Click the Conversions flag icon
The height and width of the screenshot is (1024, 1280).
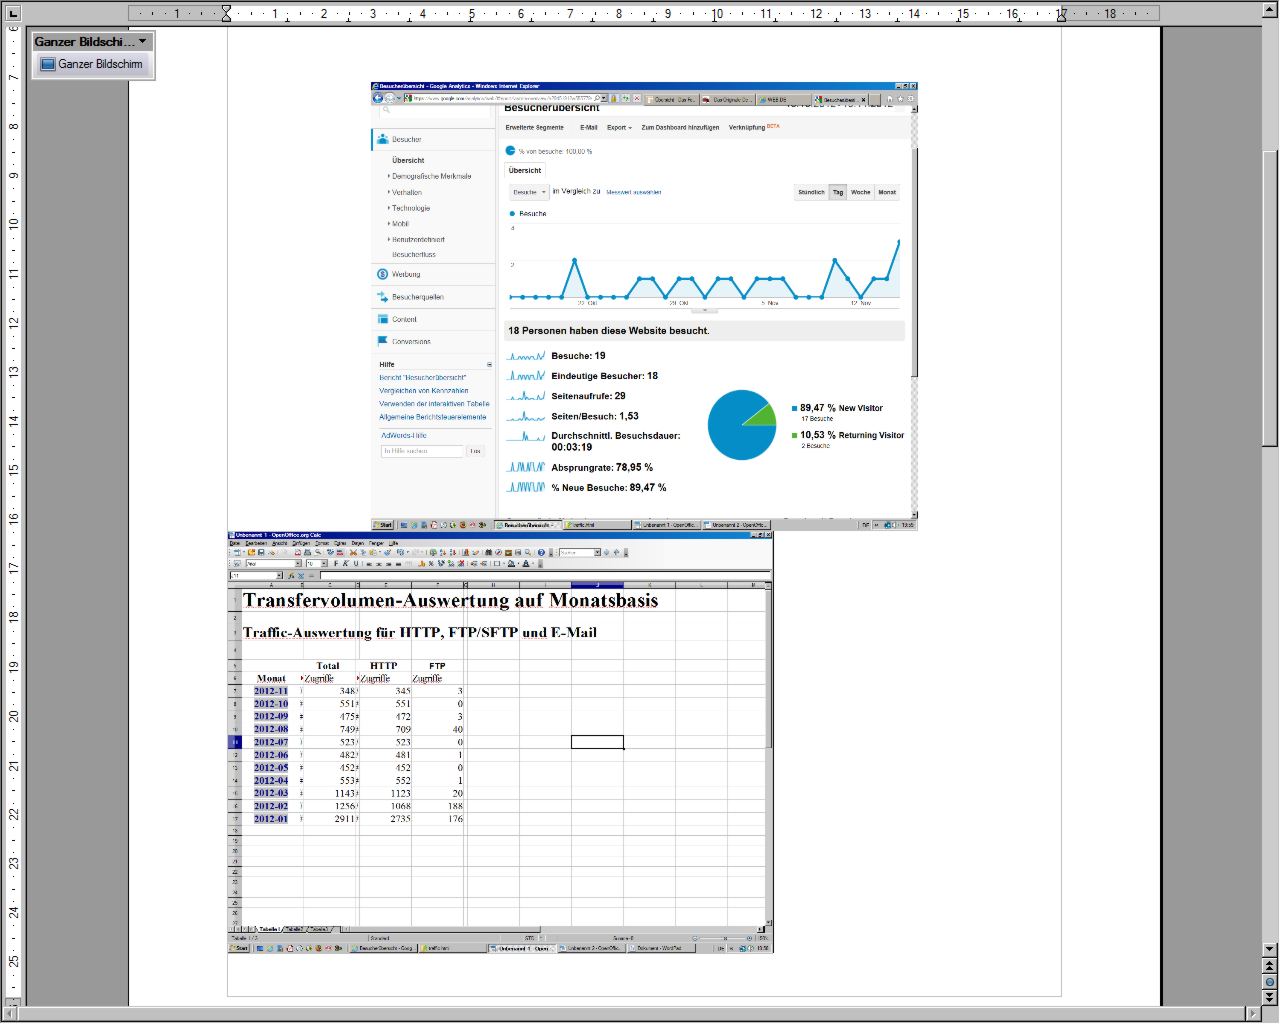tap(382, 341)
